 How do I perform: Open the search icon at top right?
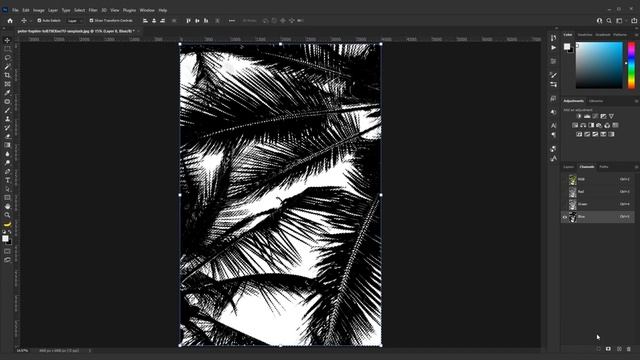609,20
